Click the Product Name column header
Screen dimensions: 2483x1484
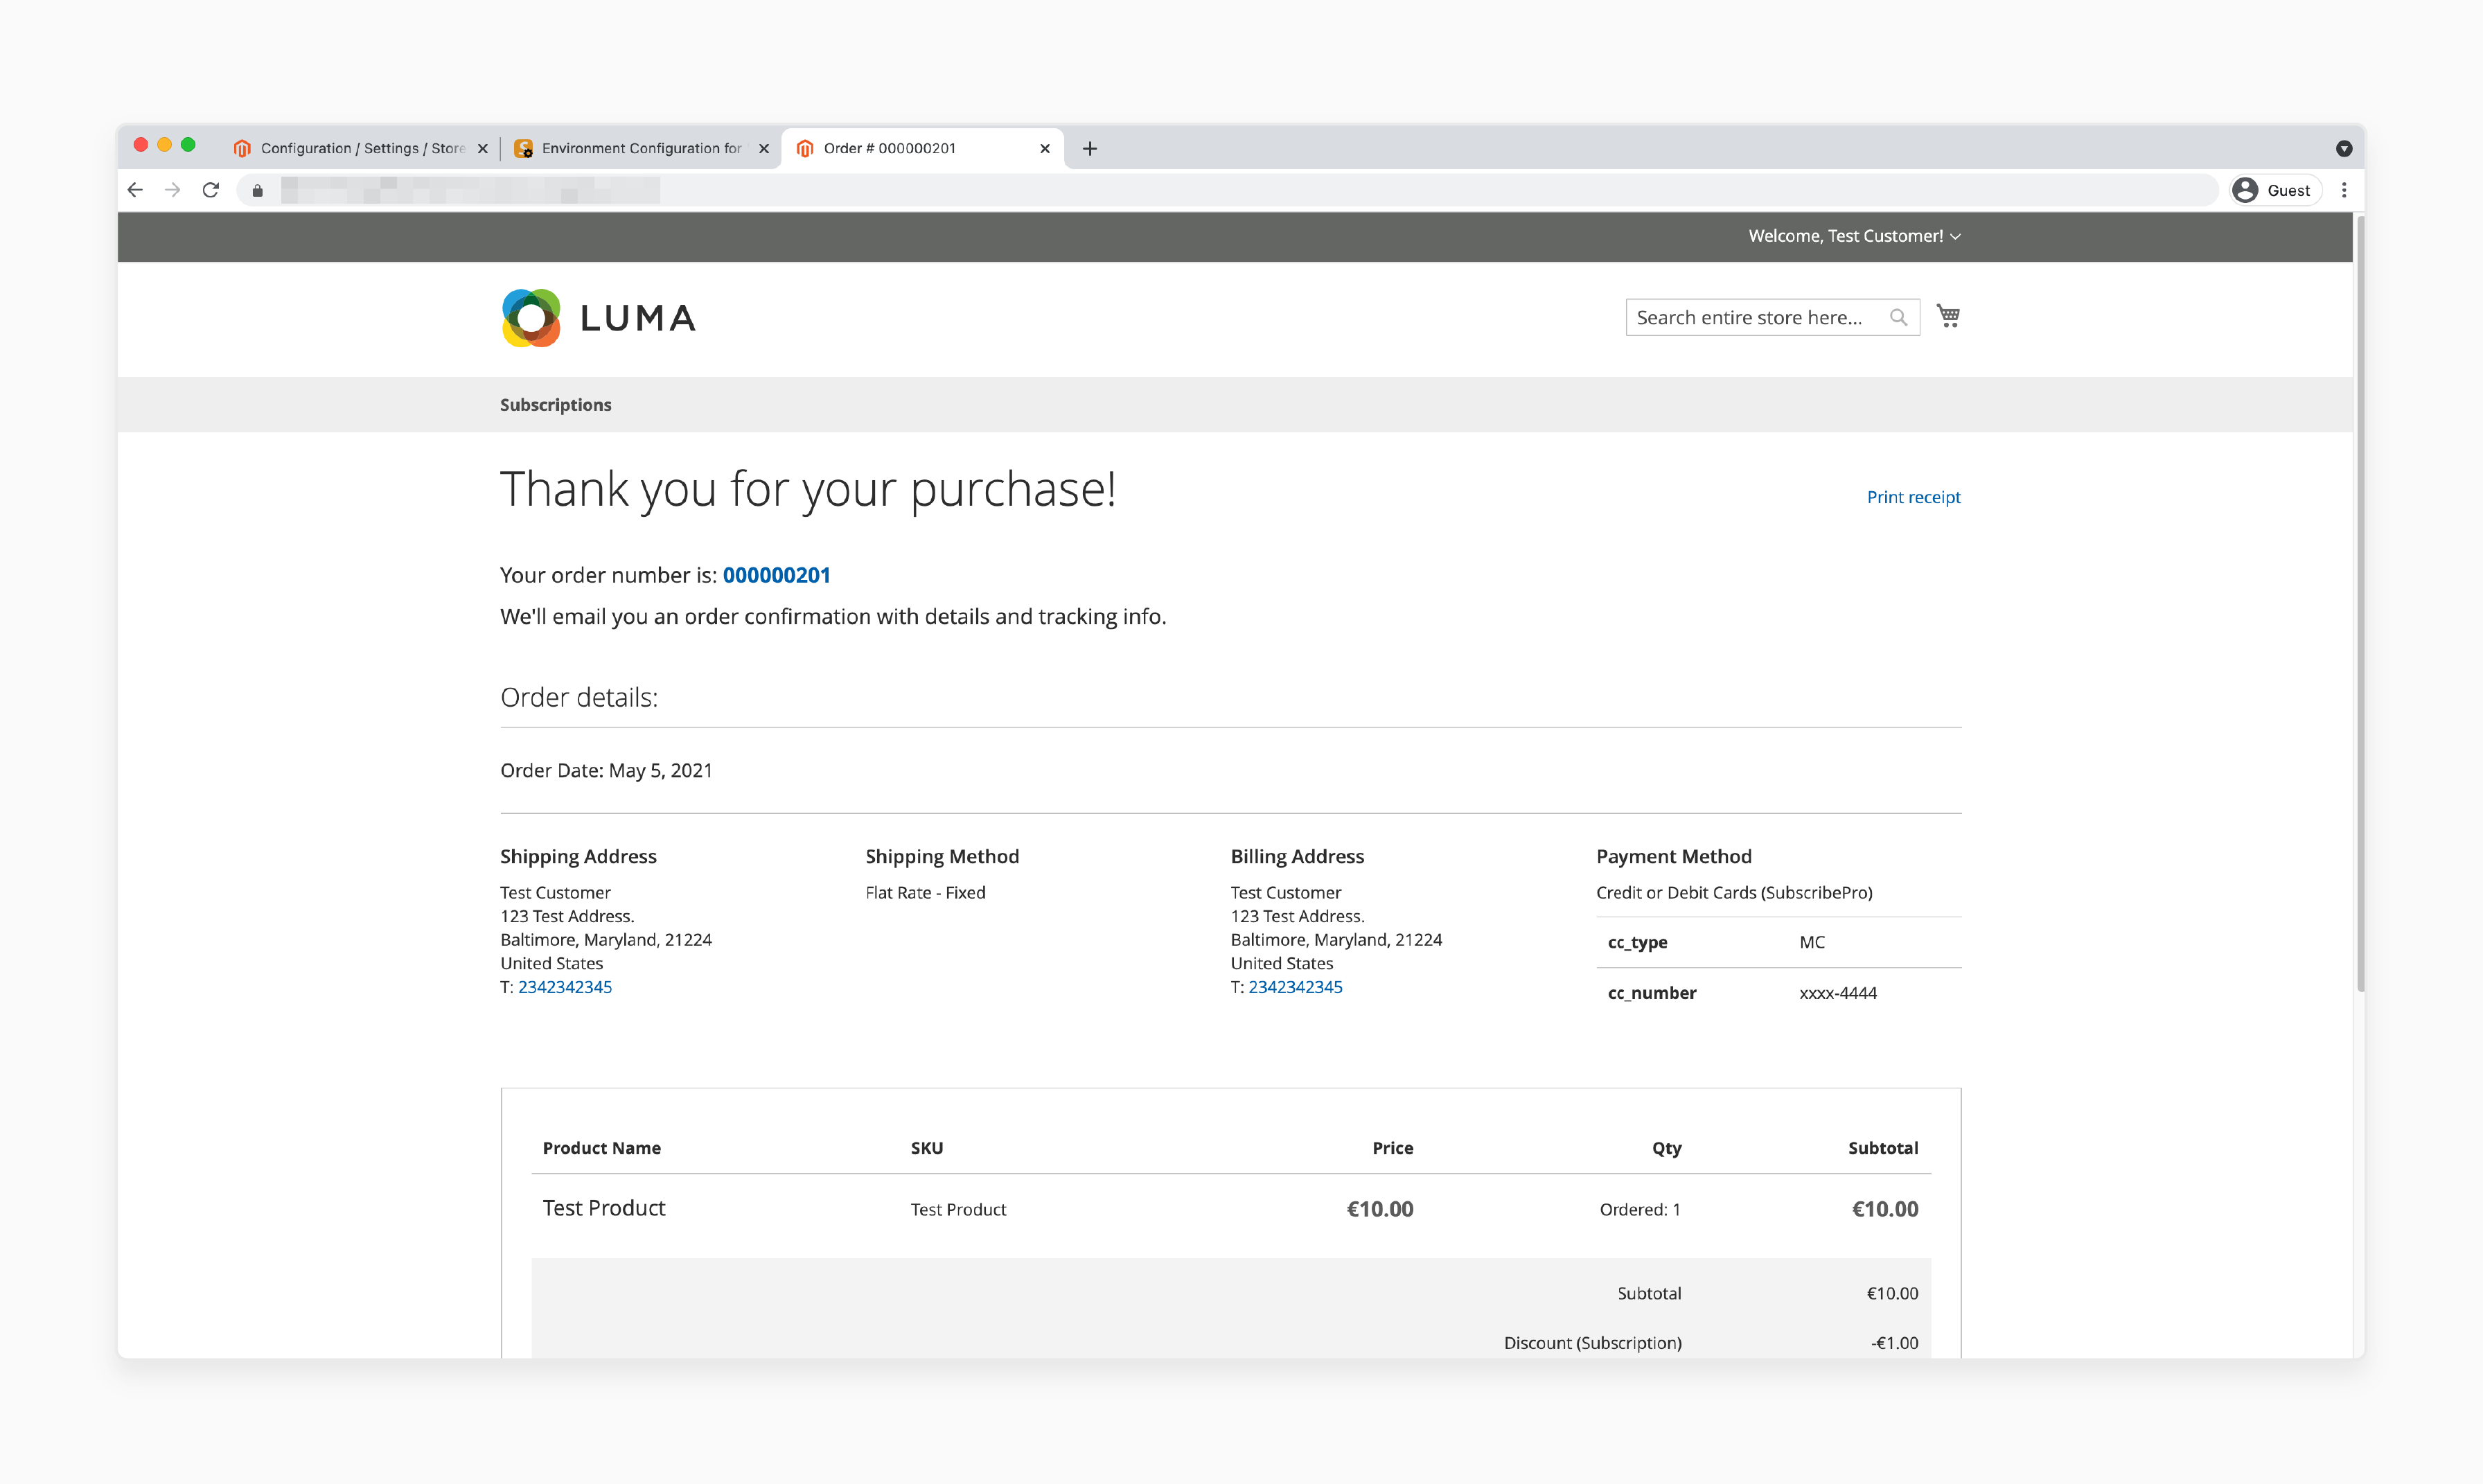[601, 1148]
